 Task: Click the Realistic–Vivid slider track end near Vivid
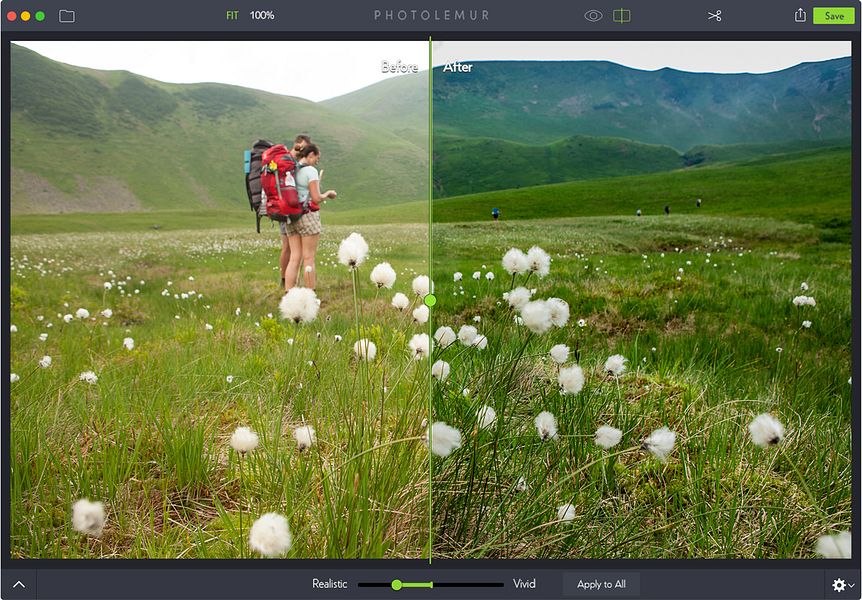(500, 585)
